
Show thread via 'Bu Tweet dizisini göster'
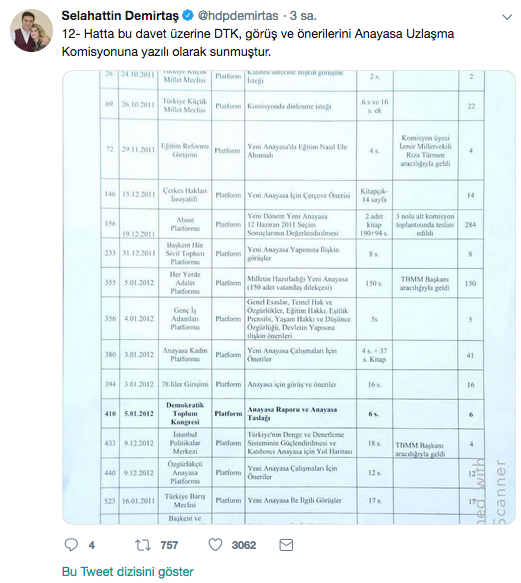pos(128,571)
